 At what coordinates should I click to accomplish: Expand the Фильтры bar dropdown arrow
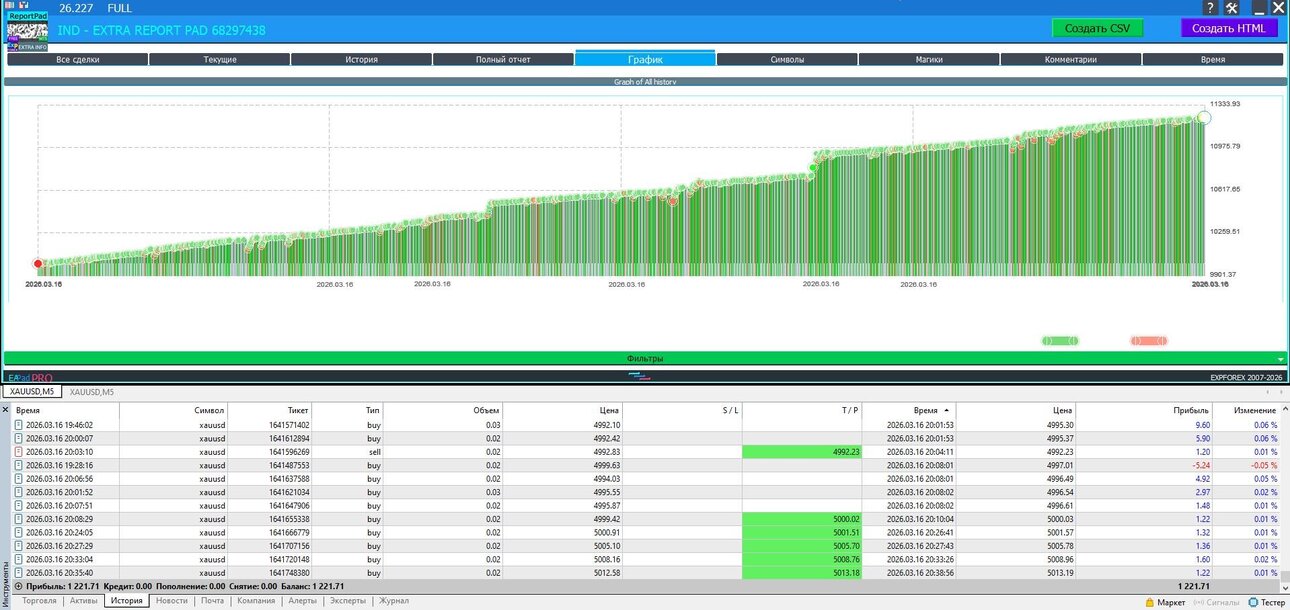1280,358
